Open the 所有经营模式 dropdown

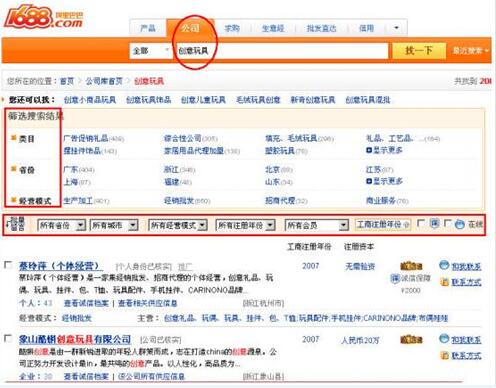tap(178, 225)
